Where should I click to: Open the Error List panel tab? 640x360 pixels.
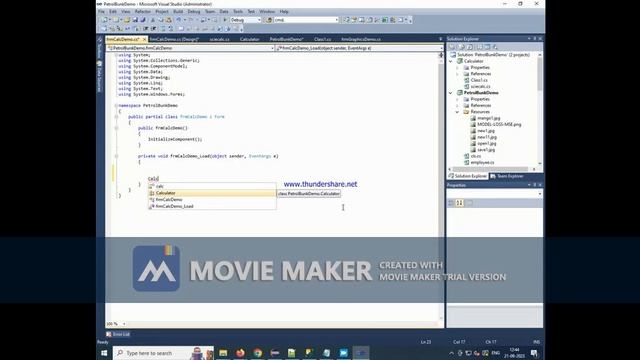pyautogui.click(x=118, y=334)
